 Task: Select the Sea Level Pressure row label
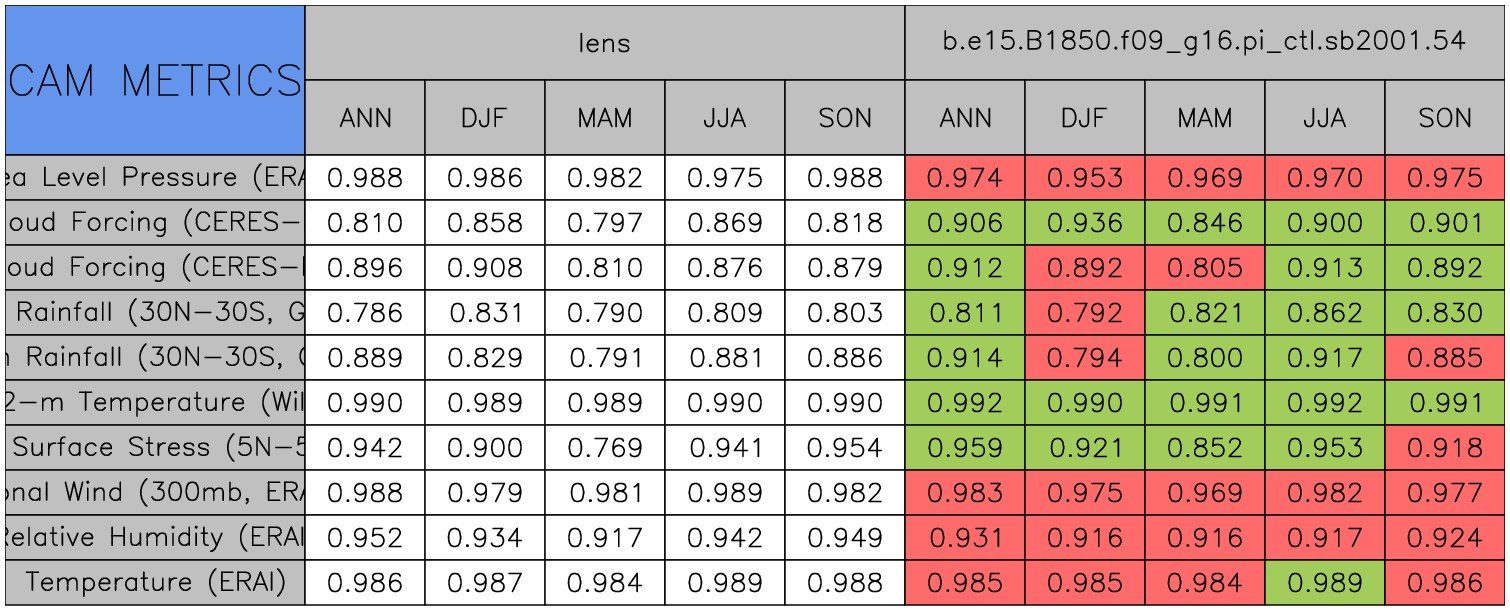click(155, 178)
